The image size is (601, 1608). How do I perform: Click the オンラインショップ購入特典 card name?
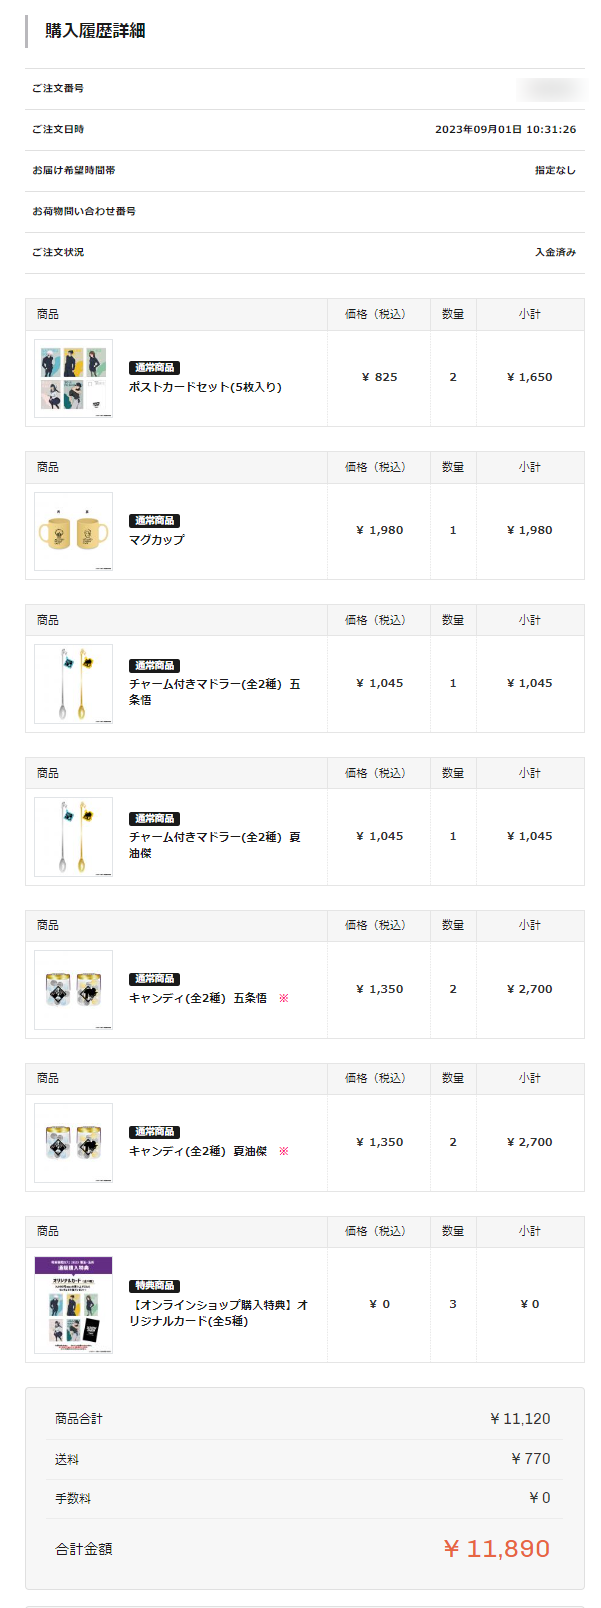tap(218, 1313)
